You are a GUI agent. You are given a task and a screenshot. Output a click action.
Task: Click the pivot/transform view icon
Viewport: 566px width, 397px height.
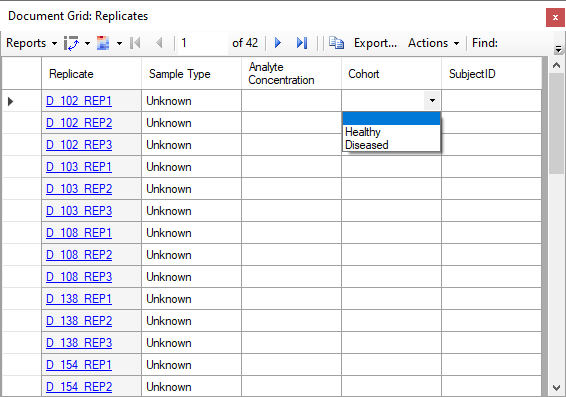click(71, 43)
